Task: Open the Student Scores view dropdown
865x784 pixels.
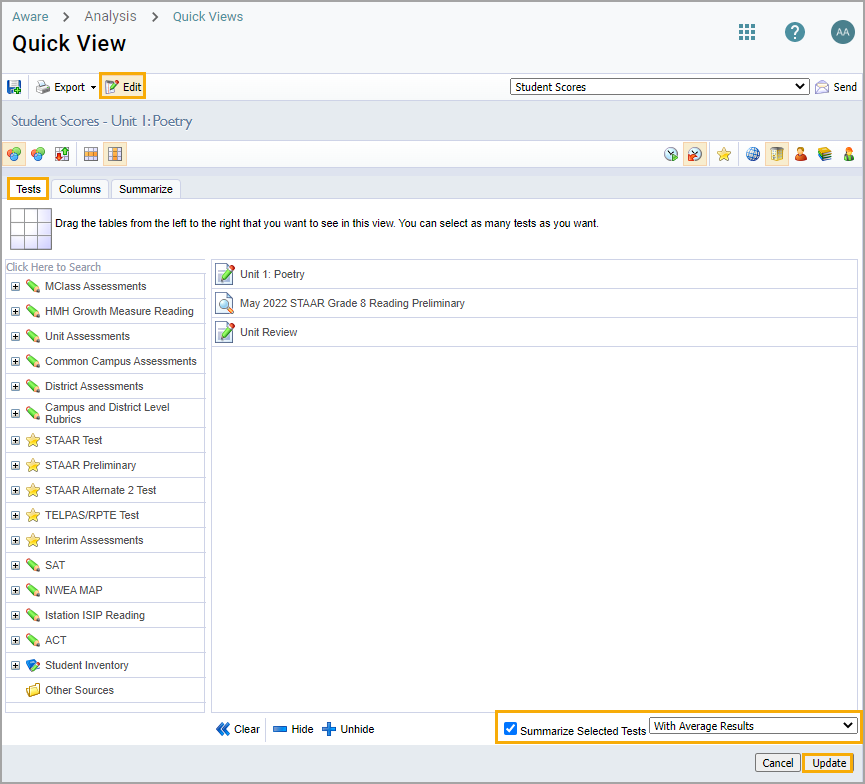Action: pyautogui.click(x=659, y=87)
